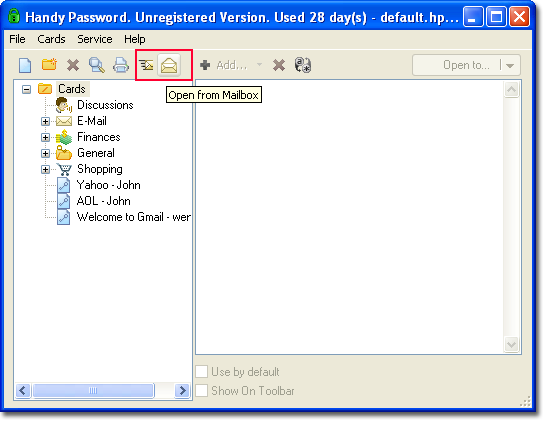Toggle the Use by default checkbox
546x422 pixels.
(x=202, y=372)
